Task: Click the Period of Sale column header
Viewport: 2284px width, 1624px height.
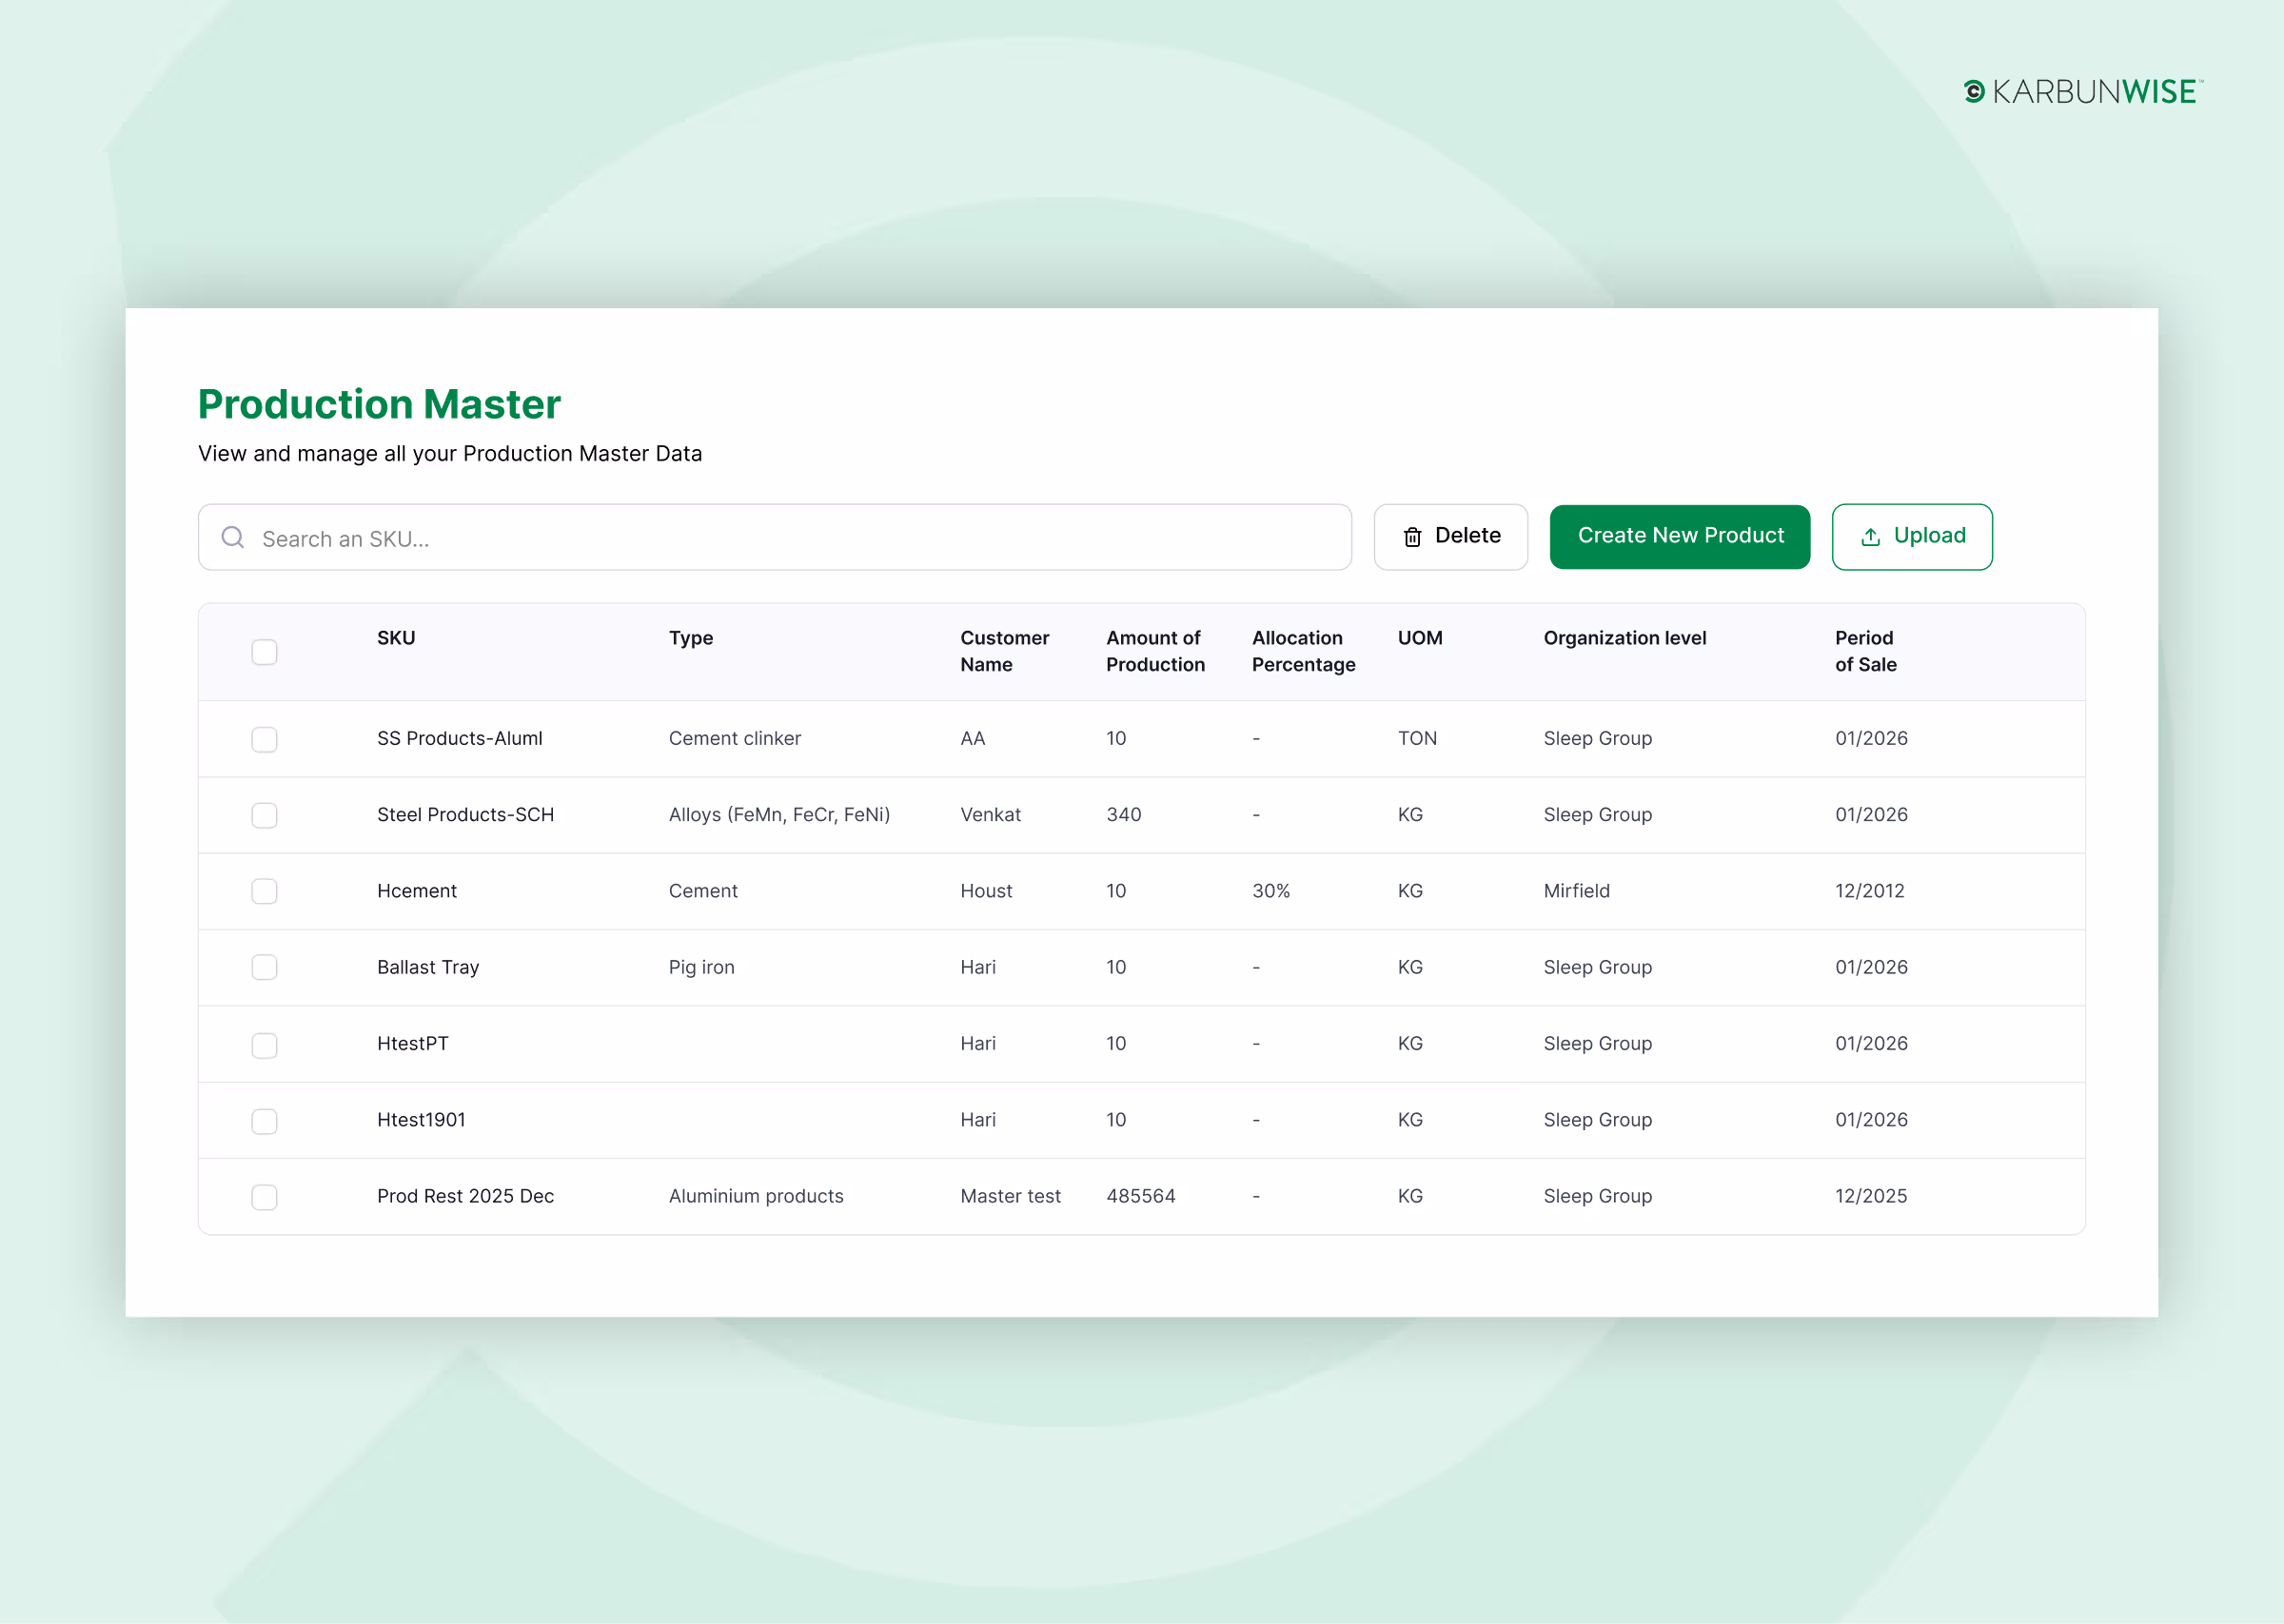Action: pyautogui.click(x=1866, y=651)
